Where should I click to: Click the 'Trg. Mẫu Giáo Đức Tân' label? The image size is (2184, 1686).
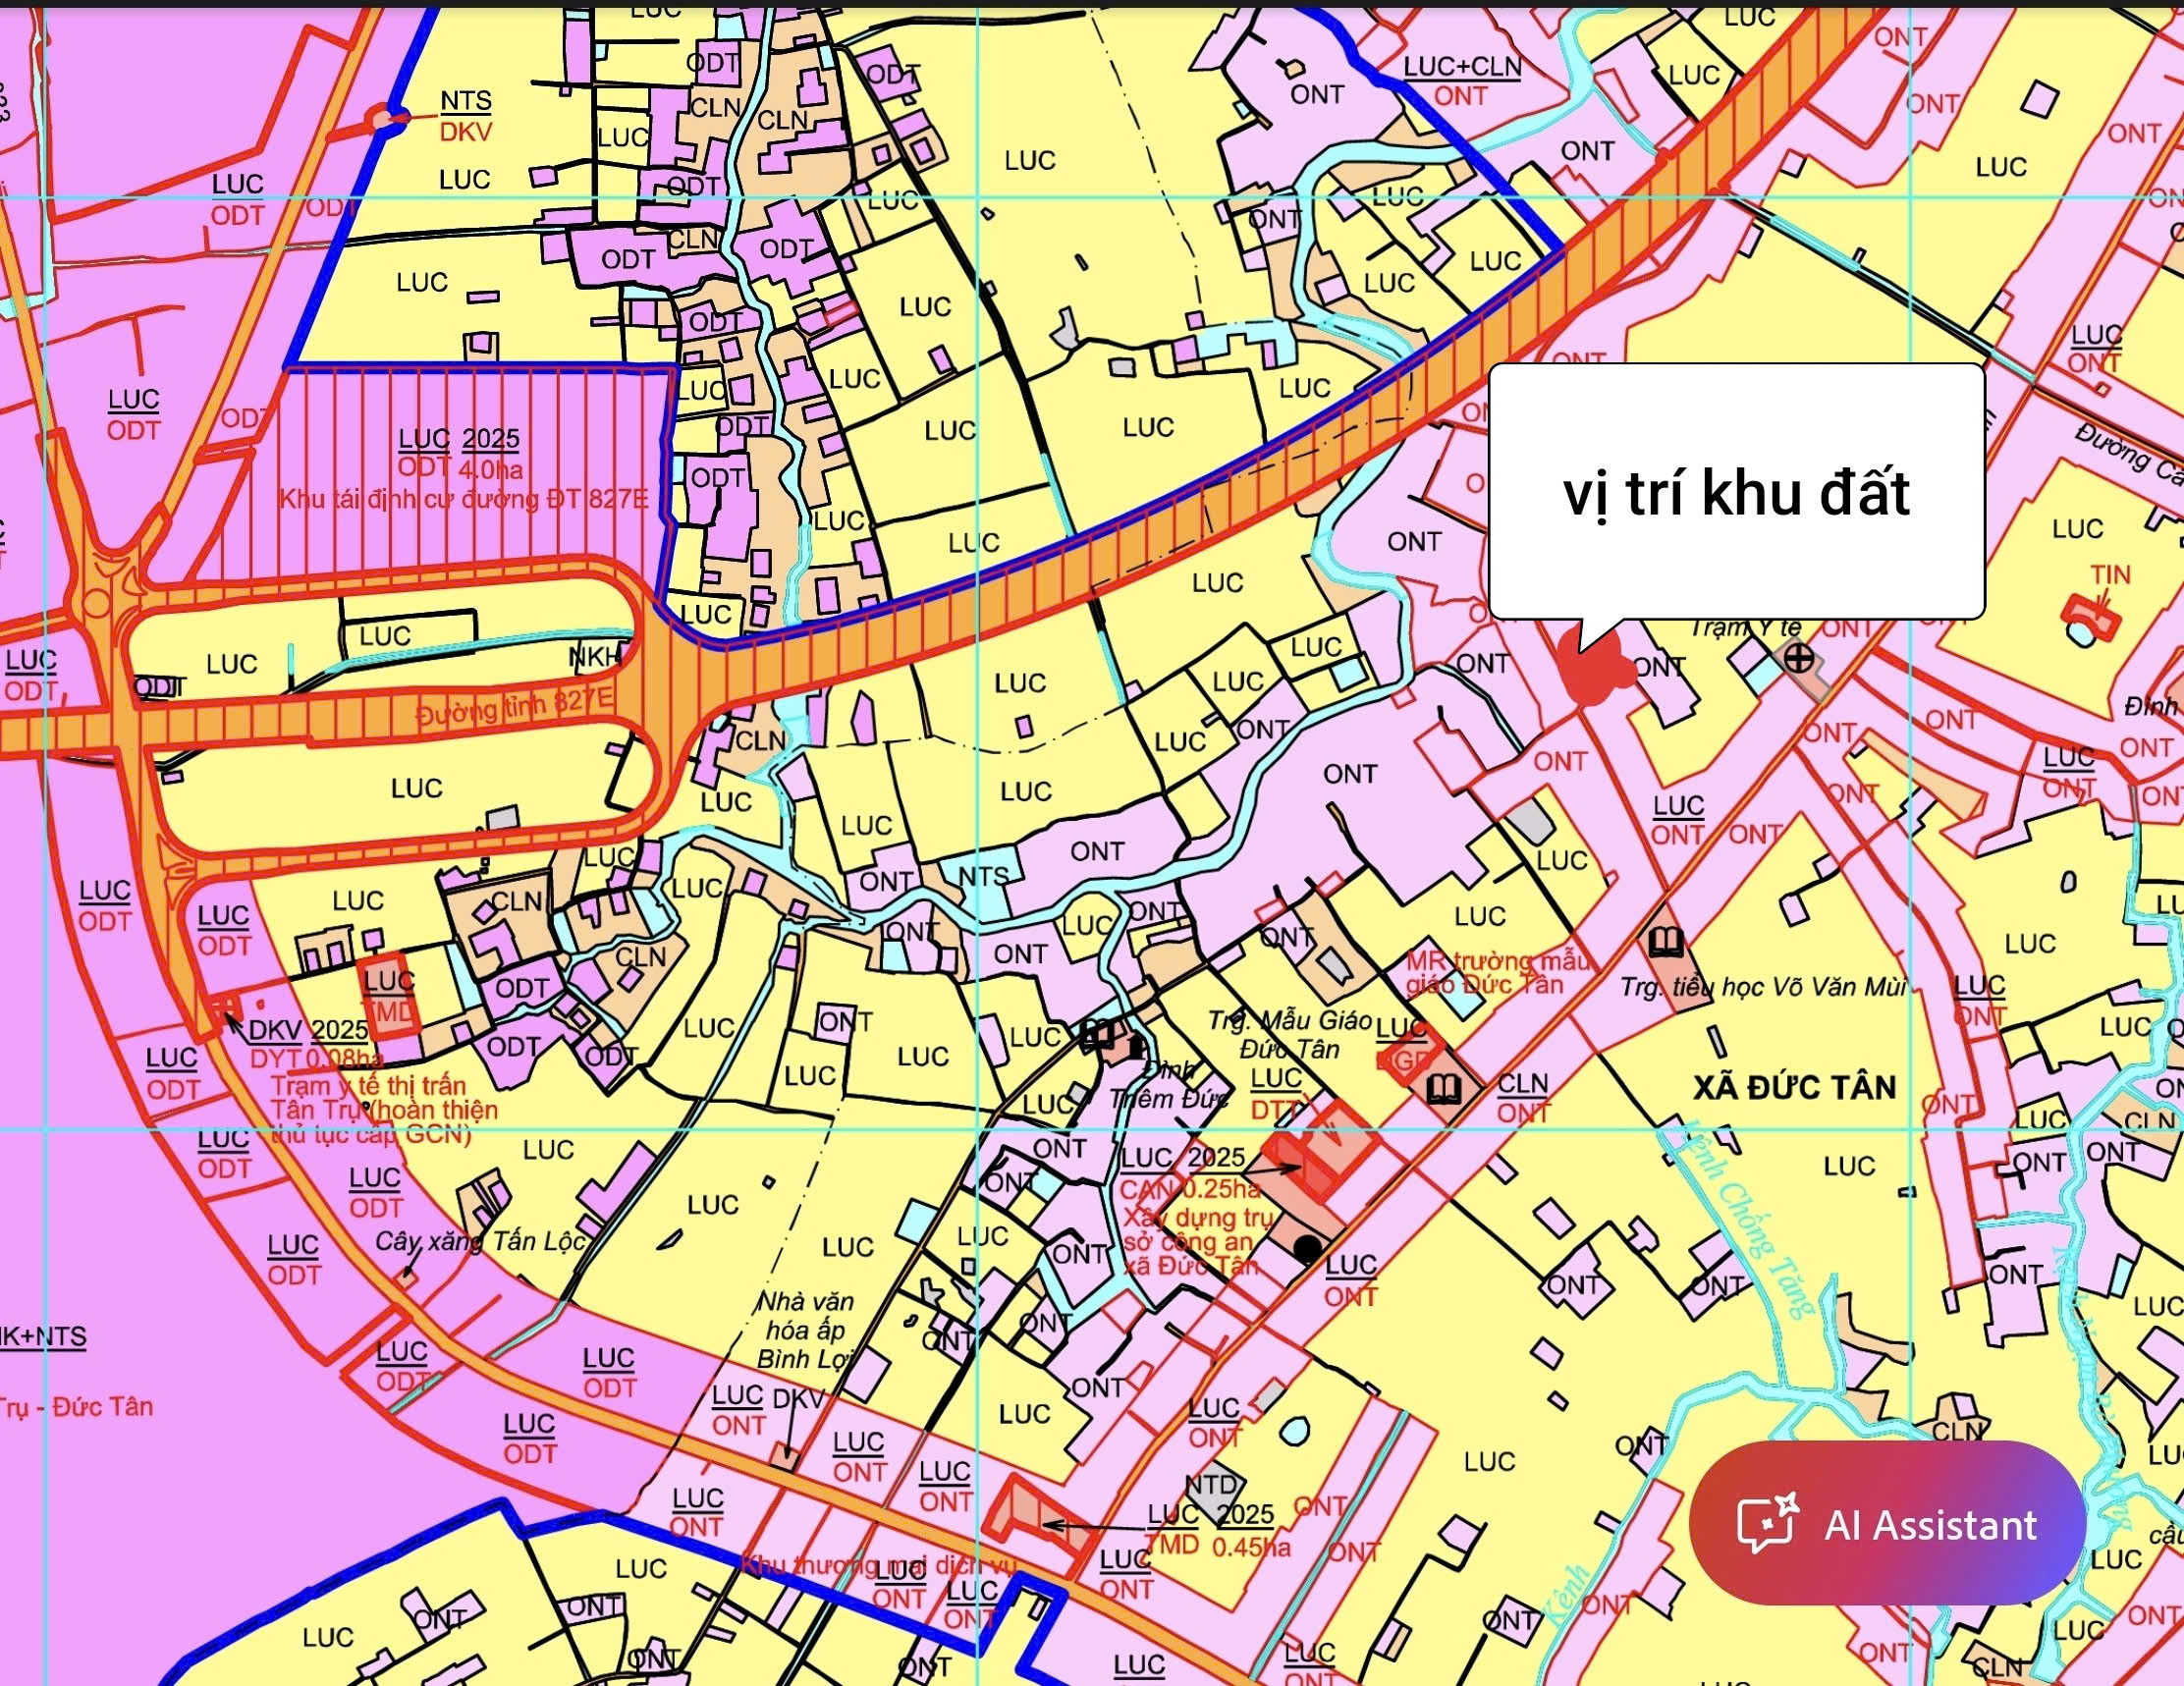1289,1034
